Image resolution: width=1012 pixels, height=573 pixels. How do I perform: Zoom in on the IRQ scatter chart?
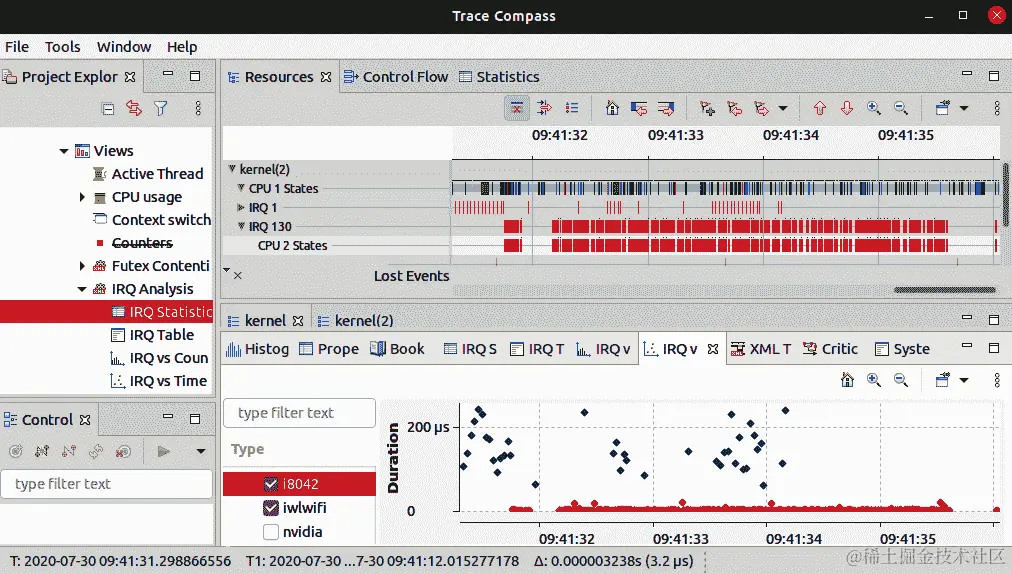click(x=874, y=380)
